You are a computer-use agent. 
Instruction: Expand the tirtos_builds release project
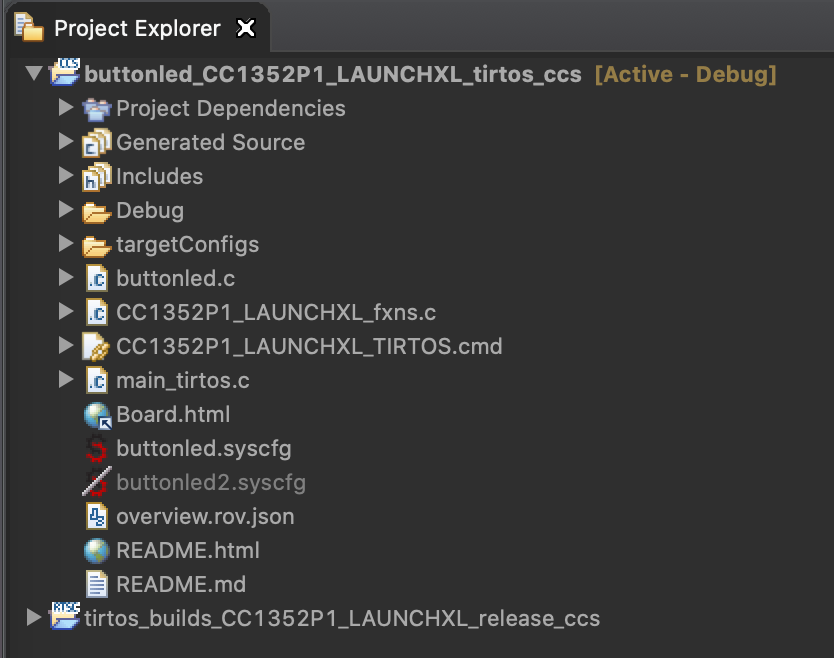pos(34,618)
